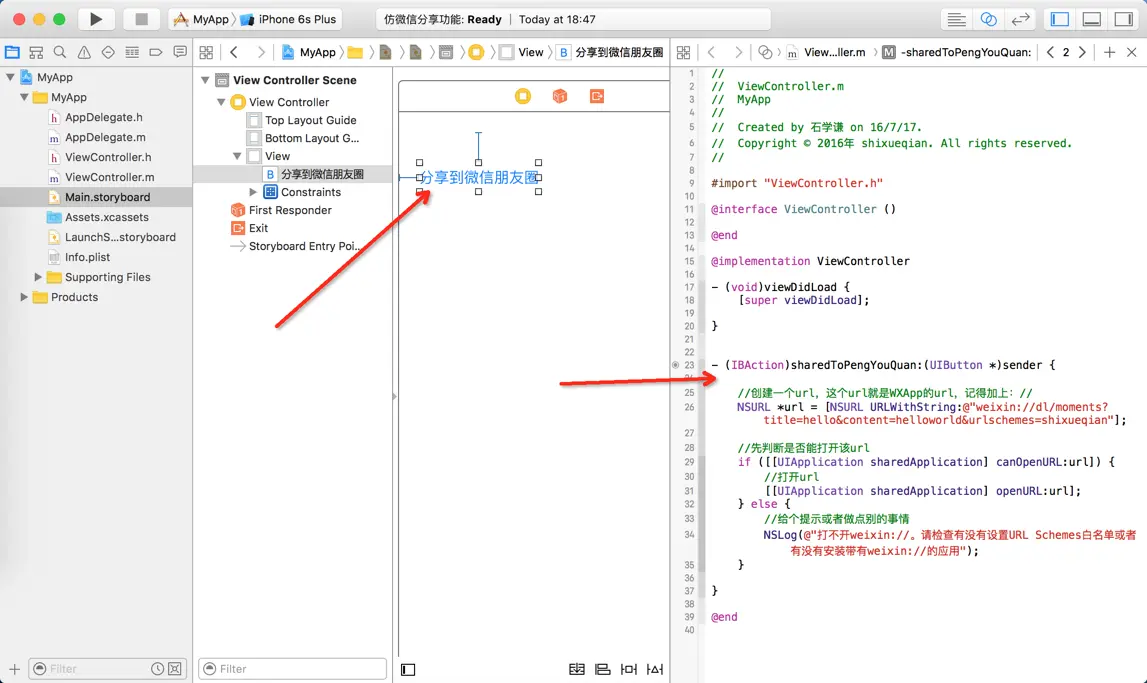Collapse the MyApp project root
The height and width of the screenshot is (683, 1147).
pos(10,77)
